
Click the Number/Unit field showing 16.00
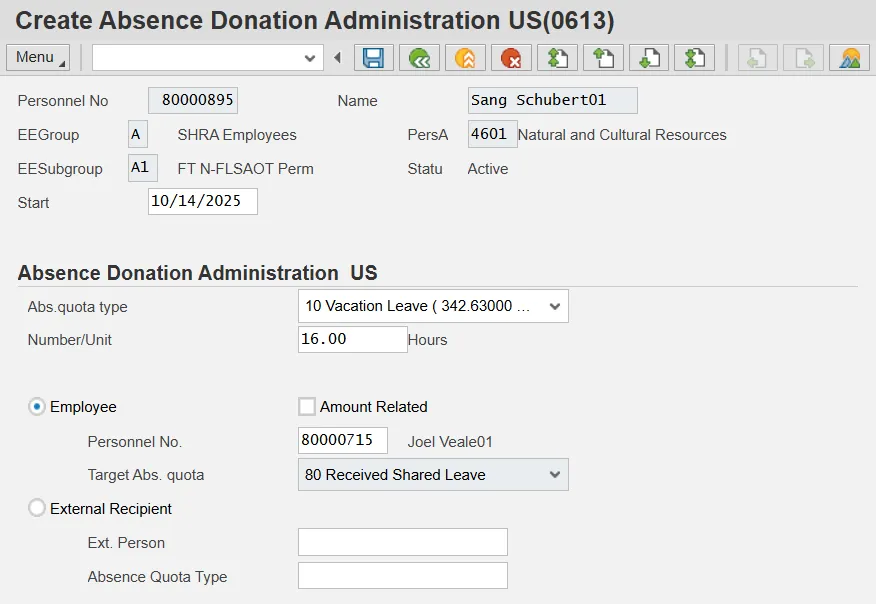[x=352, y=340]
